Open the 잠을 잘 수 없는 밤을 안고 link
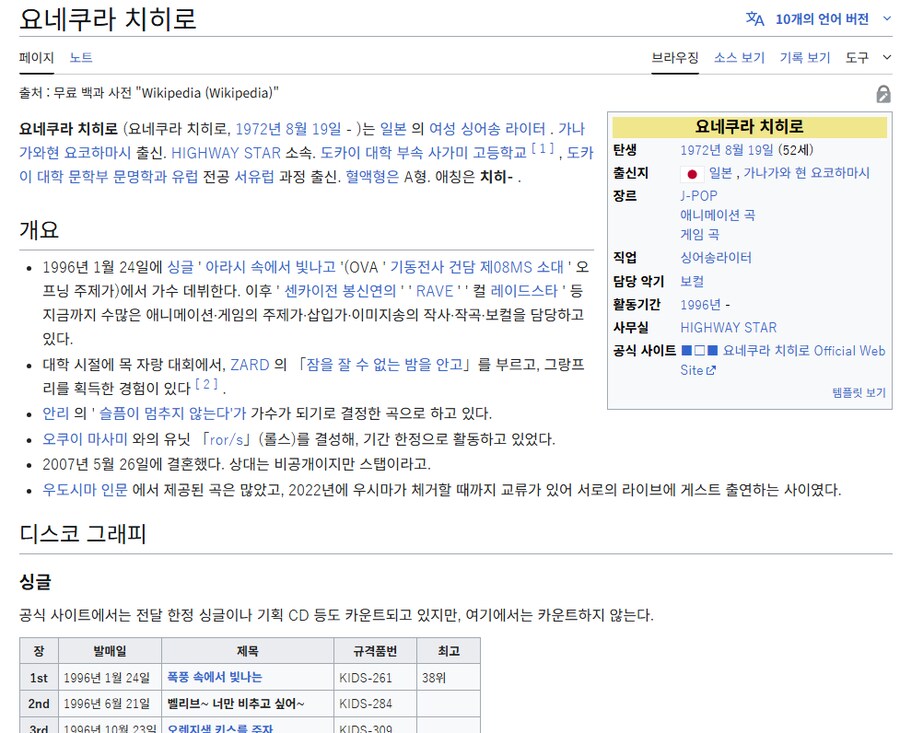This screenshot has width=900, height=733. (x=385, y=364)
